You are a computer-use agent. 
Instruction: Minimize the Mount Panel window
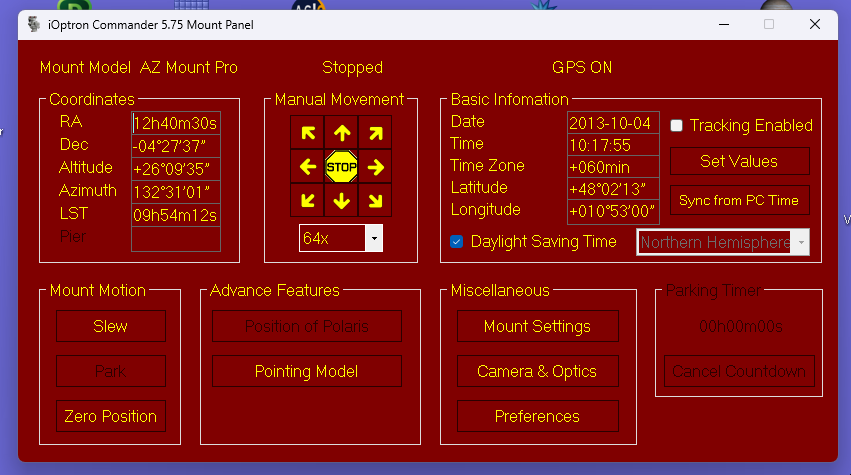[x=724, y=24]
